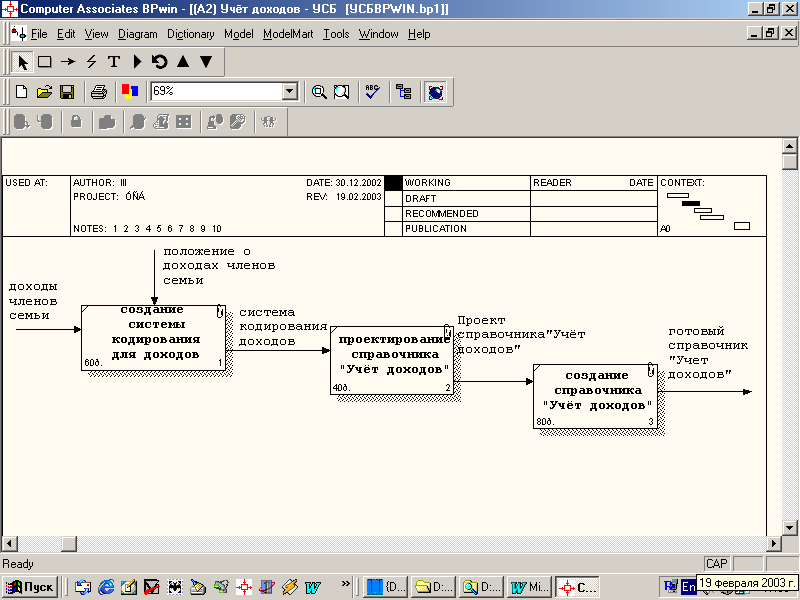Viewport: 800px width, 600px height.
Task: Save model with floppy disk icon
Action: point(67,92)
